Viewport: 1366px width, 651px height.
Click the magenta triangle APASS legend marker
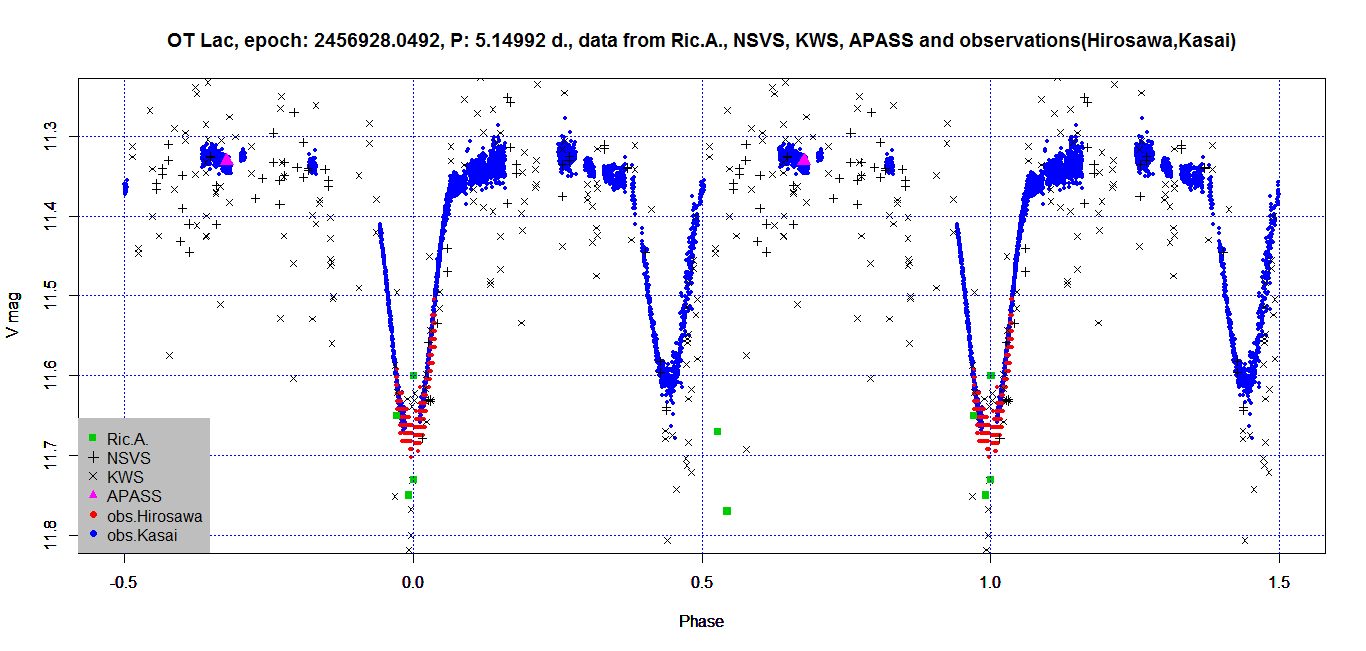click(92, 496)
